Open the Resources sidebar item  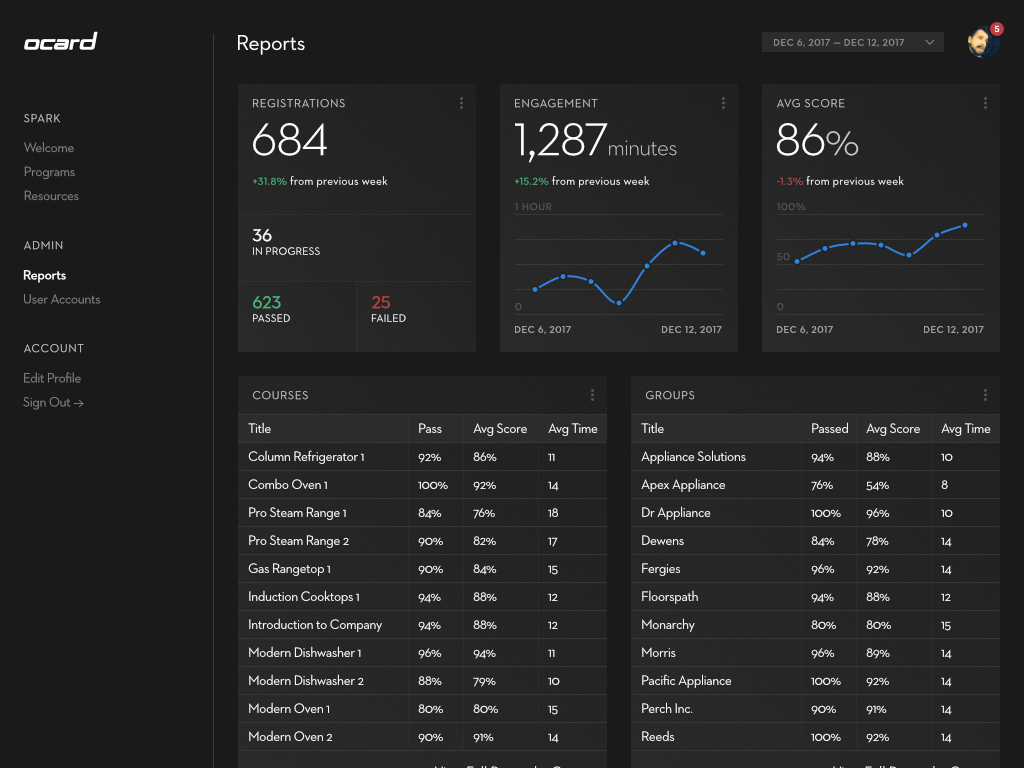click(x=51, y=196)
